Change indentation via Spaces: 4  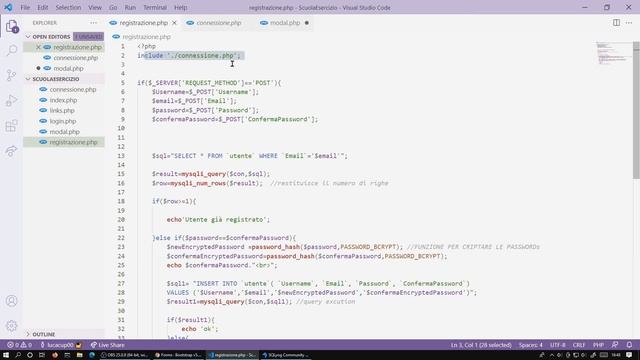(531, 345)
